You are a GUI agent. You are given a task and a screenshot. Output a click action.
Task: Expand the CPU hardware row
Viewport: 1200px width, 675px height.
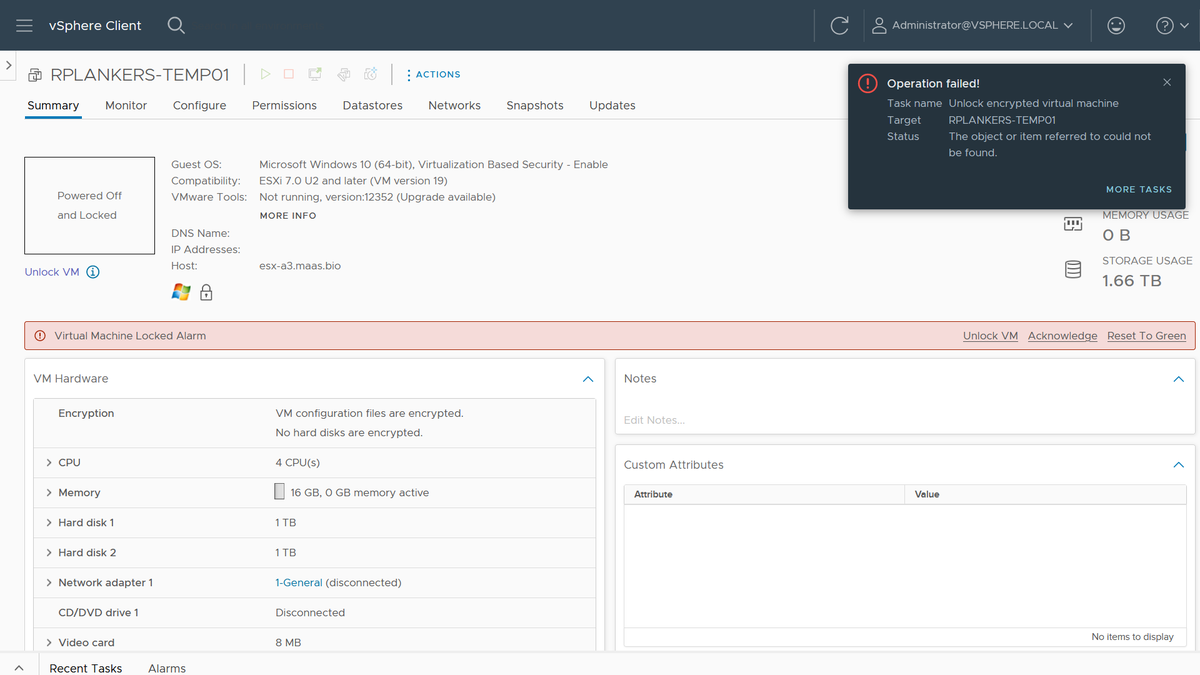click(x=49, y=463)
